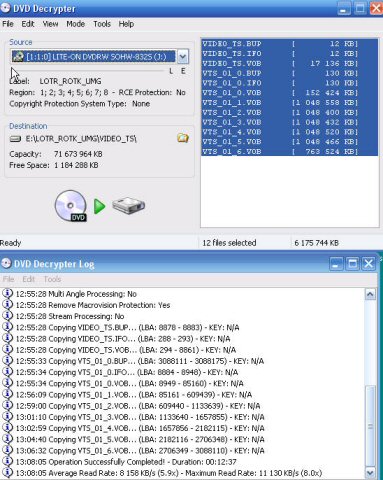Open the Help menu
Image resolution: width=383 pixels, height=480 pixels.
[126, 24]
